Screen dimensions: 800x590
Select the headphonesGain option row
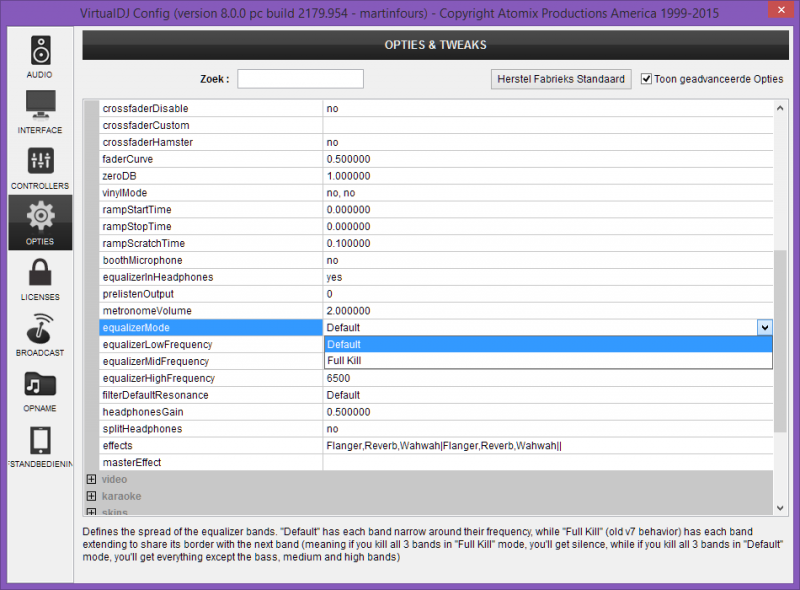(436, 412)
